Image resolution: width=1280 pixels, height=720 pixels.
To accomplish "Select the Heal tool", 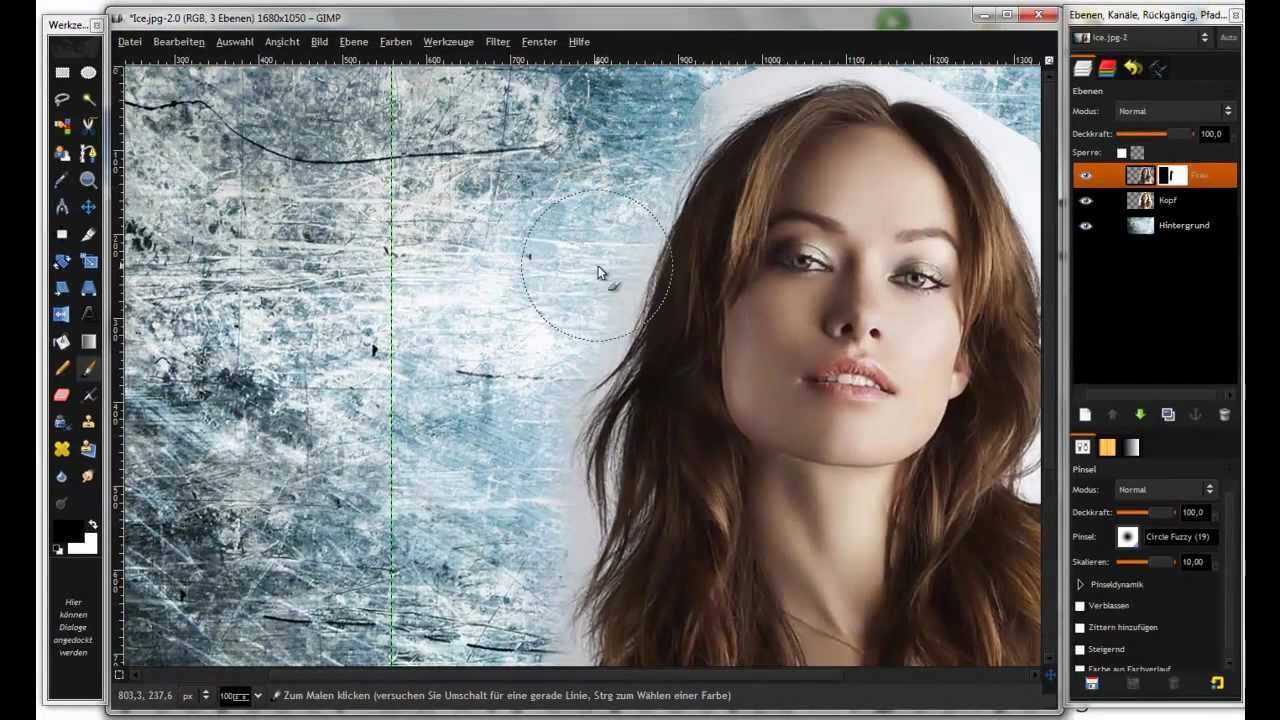I will tap(62, 449).
